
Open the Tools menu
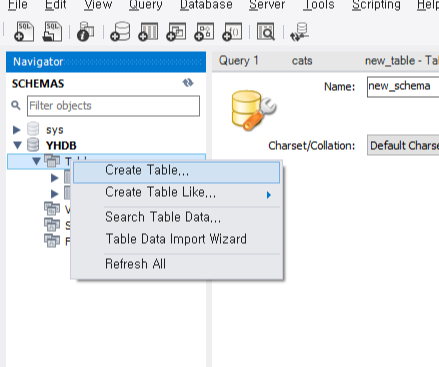point(319,5)
